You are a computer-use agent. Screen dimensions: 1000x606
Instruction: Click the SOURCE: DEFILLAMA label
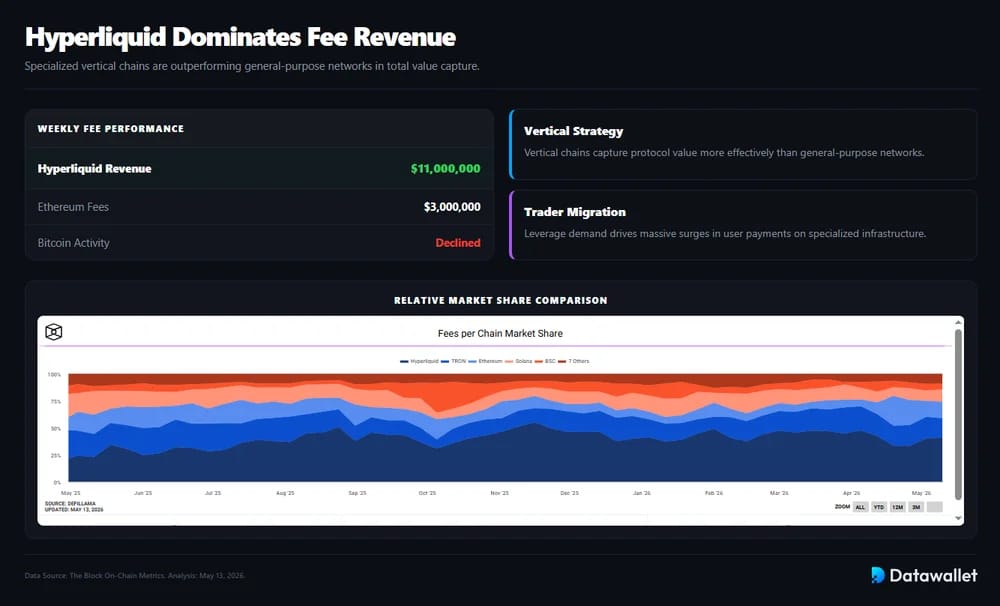pos(70,503)
